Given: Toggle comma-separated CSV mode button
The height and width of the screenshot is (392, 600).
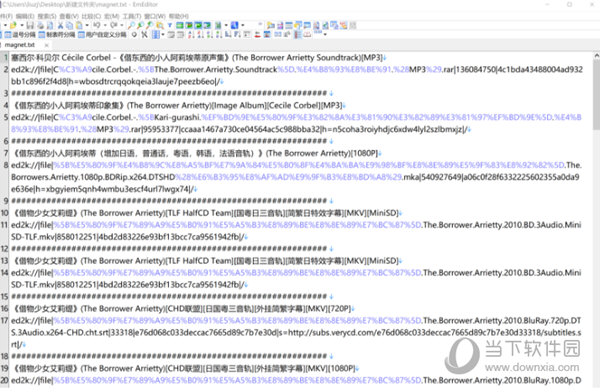Looking at the screenshot, I should click(x=20, y=34).
